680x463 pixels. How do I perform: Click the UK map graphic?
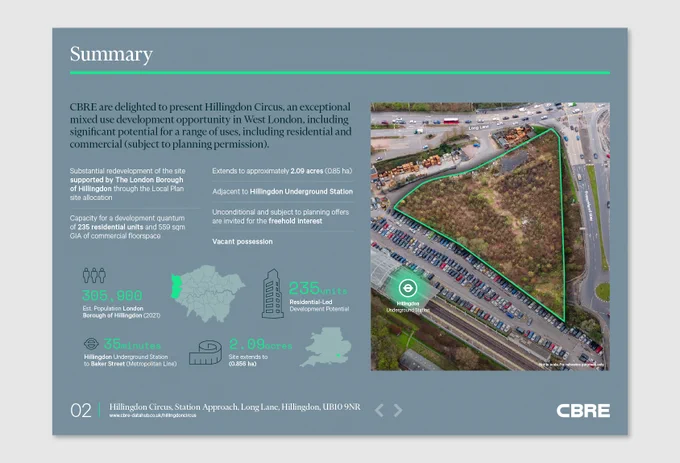pos(328,347)
